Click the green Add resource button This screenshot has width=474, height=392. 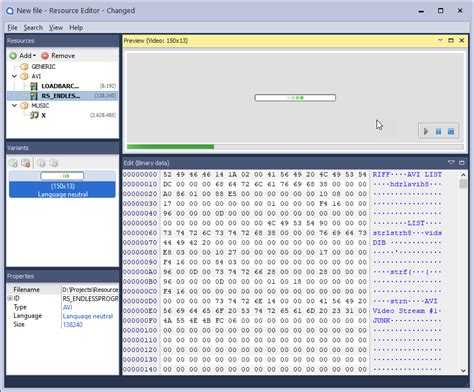click(x=22, y=56)
